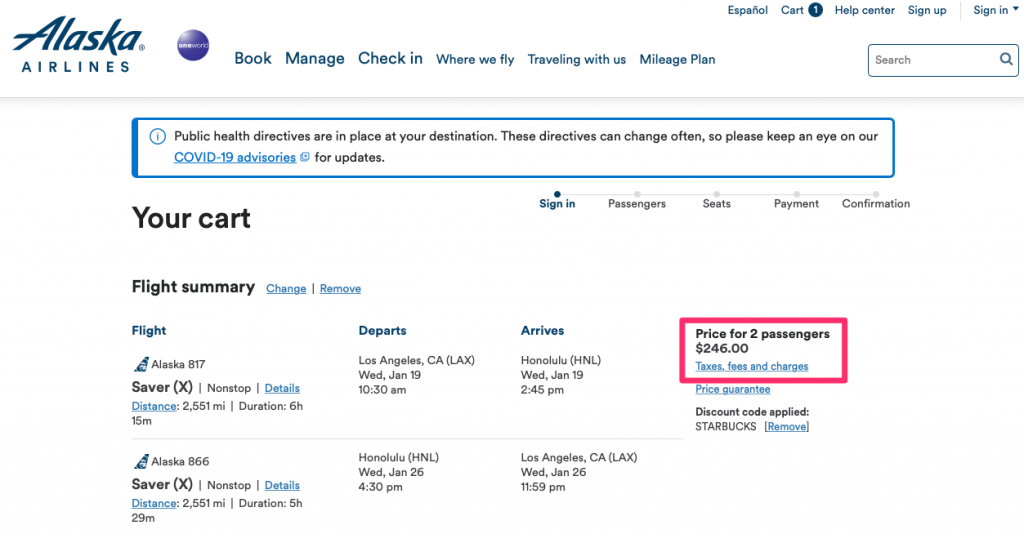View Taxes, fees and charges breakdown

coord(751,367)
